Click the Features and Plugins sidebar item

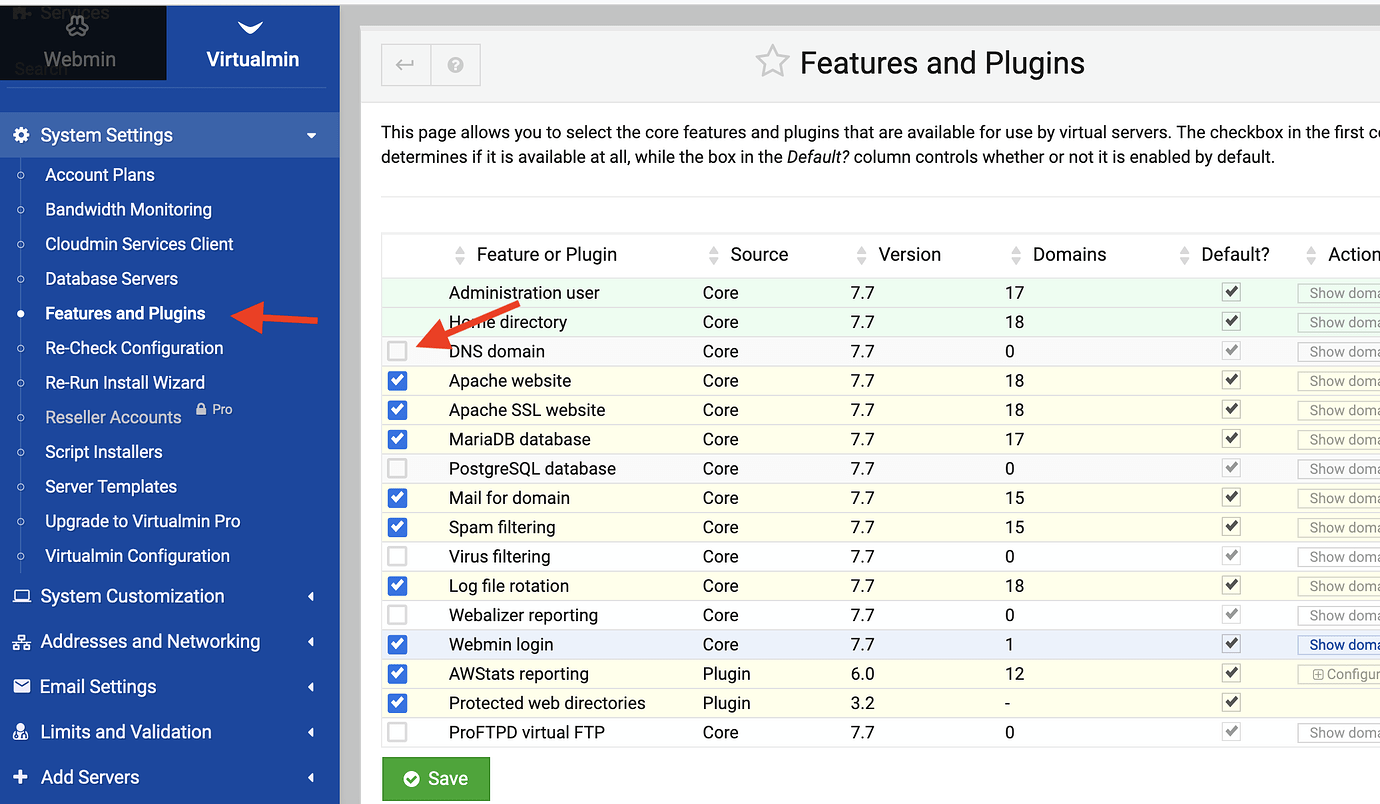[125, 313]
